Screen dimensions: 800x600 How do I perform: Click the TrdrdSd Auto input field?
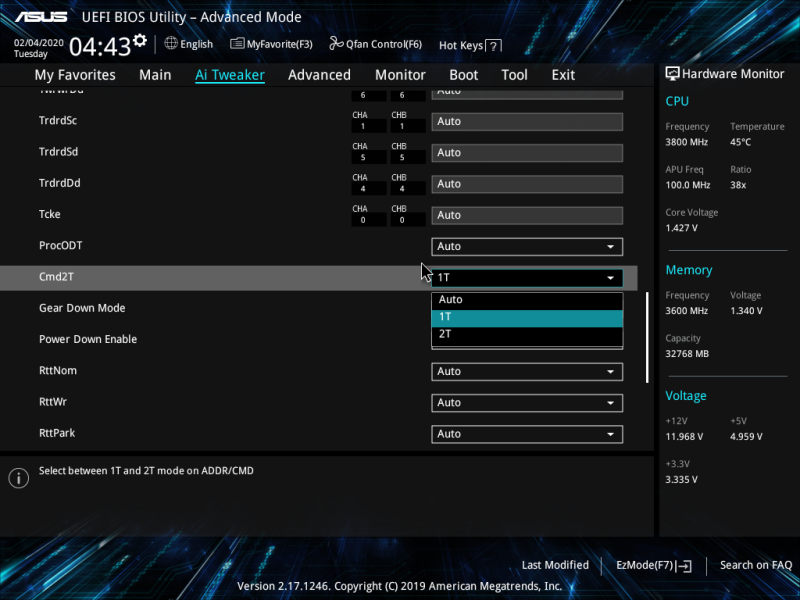[527, 153]
